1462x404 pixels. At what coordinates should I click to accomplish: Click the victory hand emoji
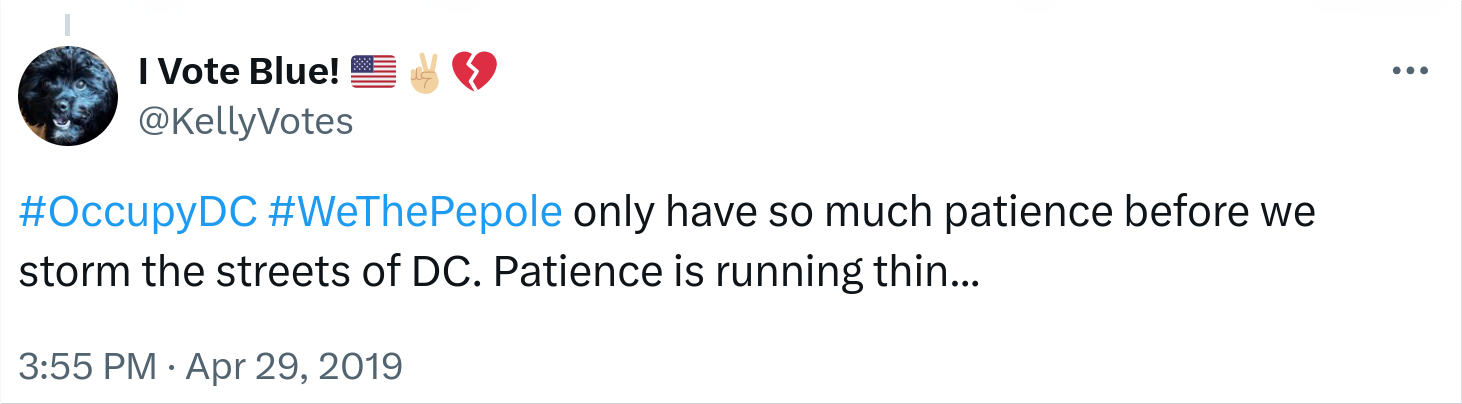(x=425, y=72)
